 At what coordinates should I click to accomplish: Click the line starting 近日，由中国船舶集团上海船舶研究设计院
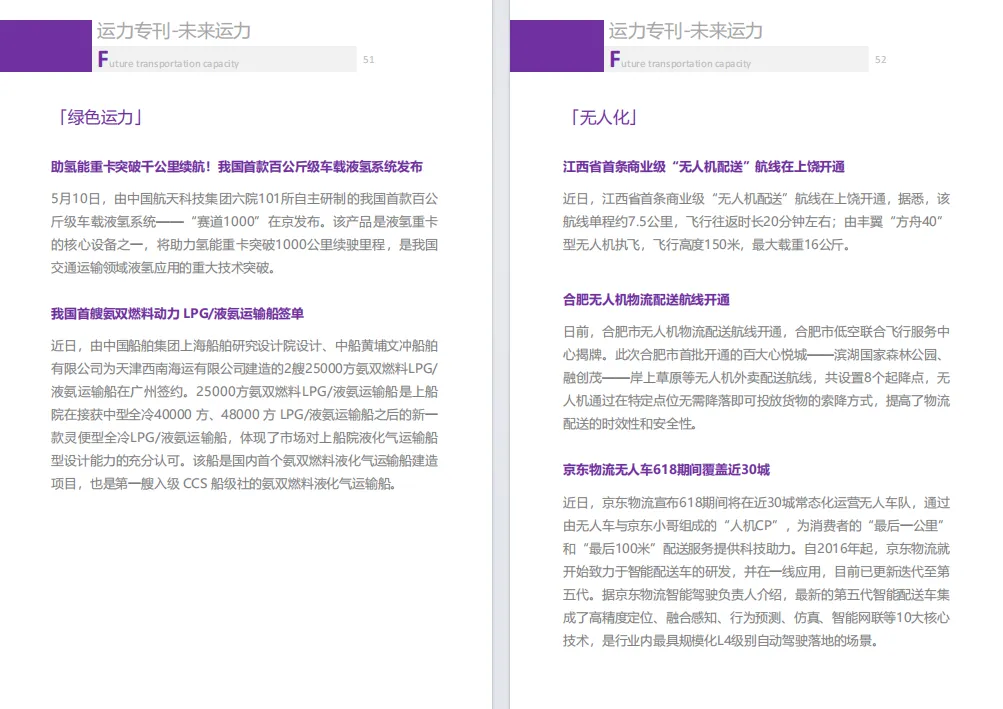[244, 346]
